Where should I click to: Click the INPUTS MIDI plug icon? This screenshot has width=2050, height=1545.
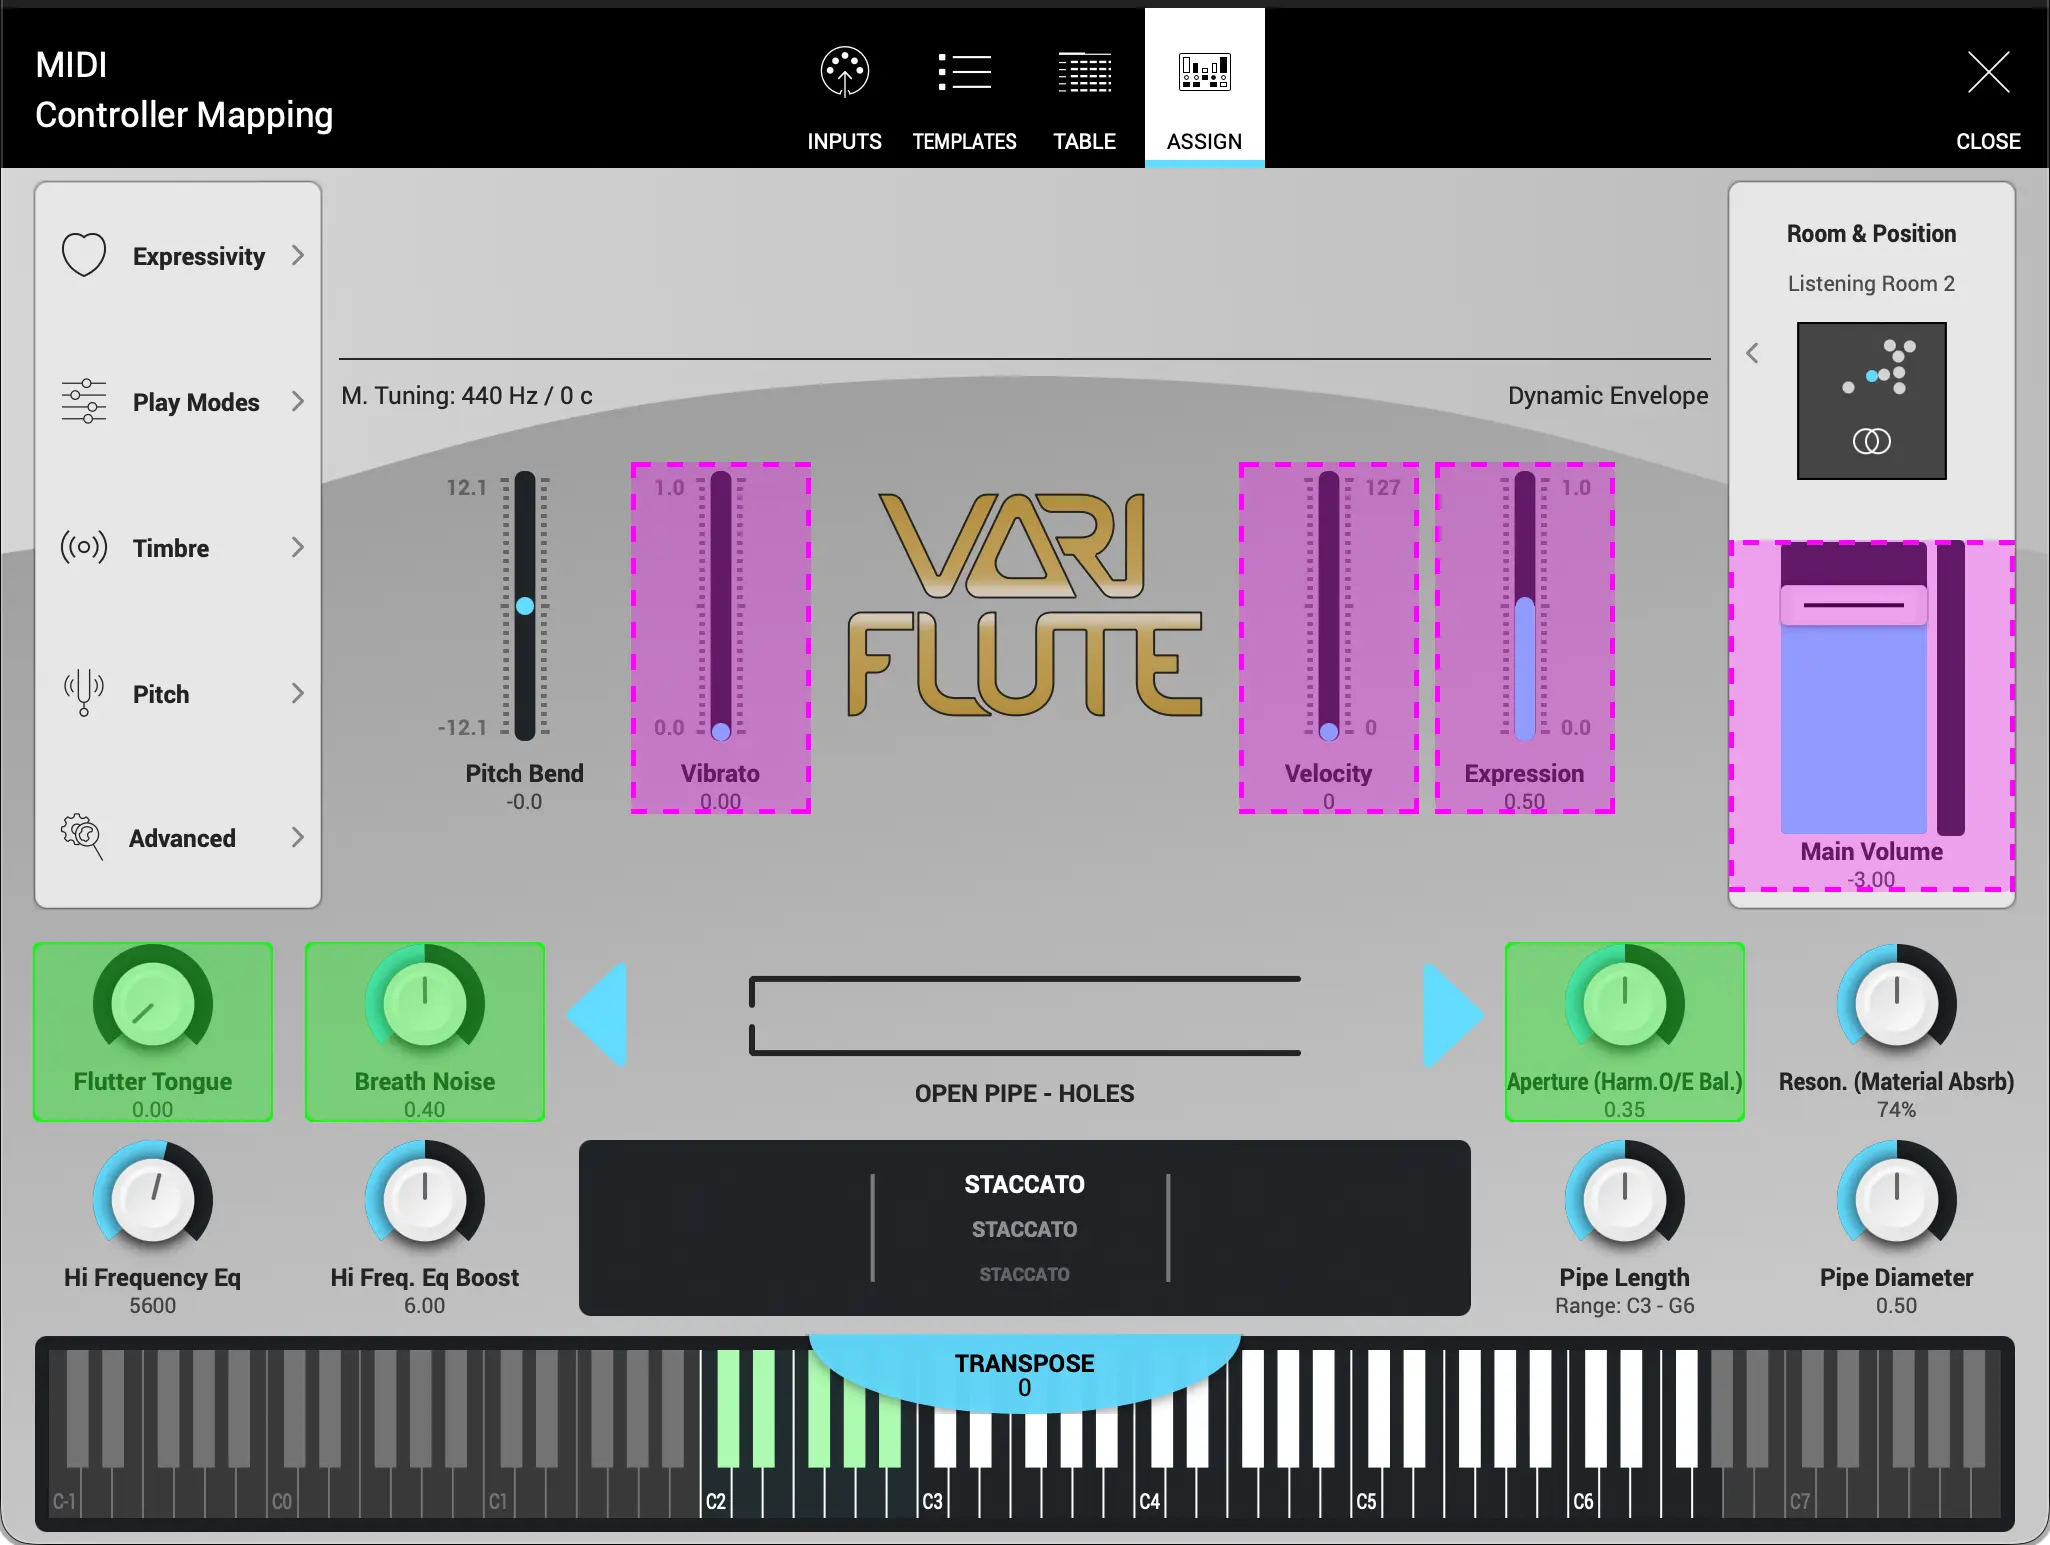[843, 72]
